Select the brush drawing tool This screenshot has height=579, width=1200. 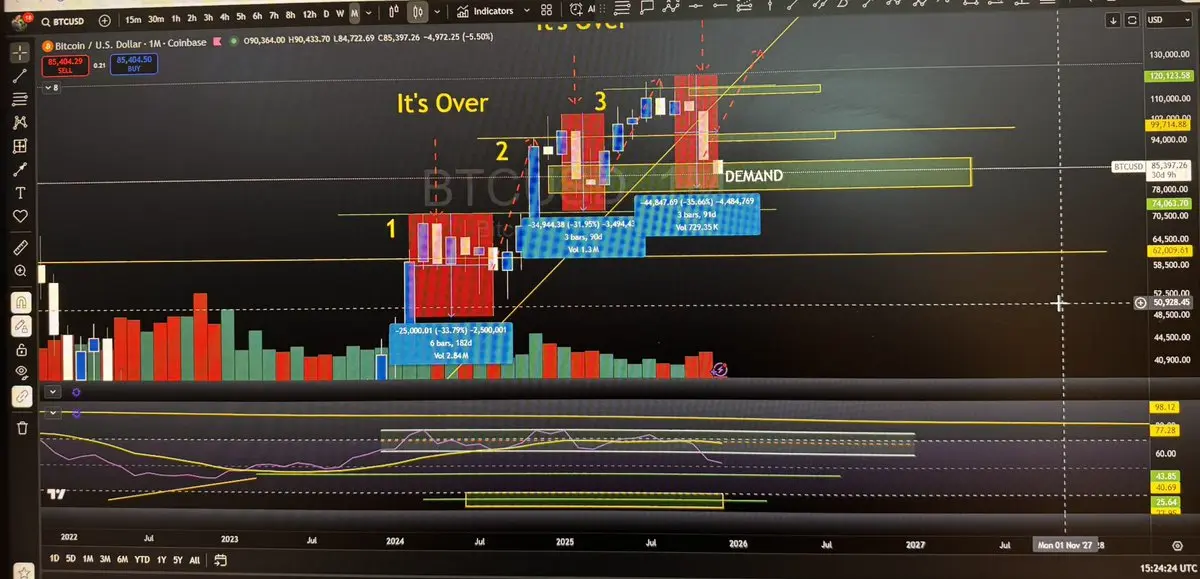click(x=20, y=169)
